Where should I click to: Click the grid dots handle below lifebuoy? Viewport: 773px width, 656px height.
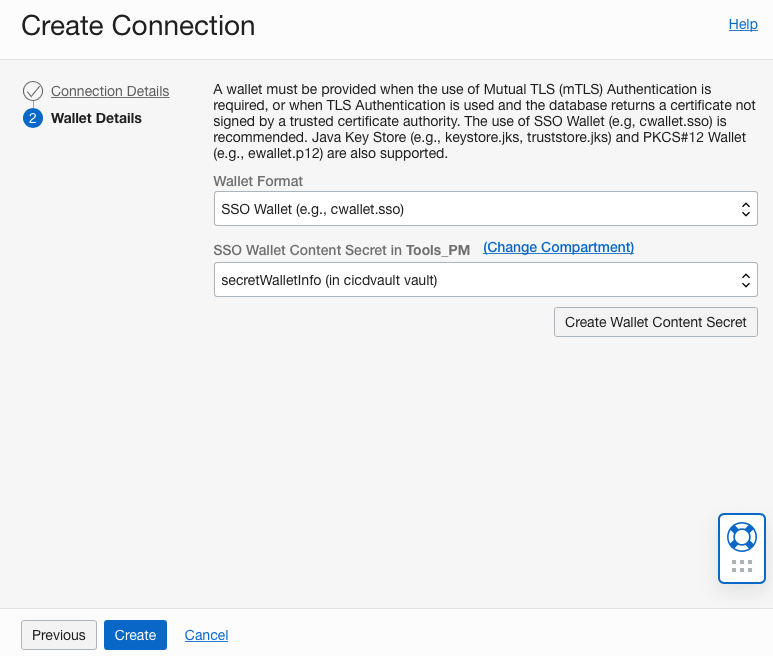point(741,566)
